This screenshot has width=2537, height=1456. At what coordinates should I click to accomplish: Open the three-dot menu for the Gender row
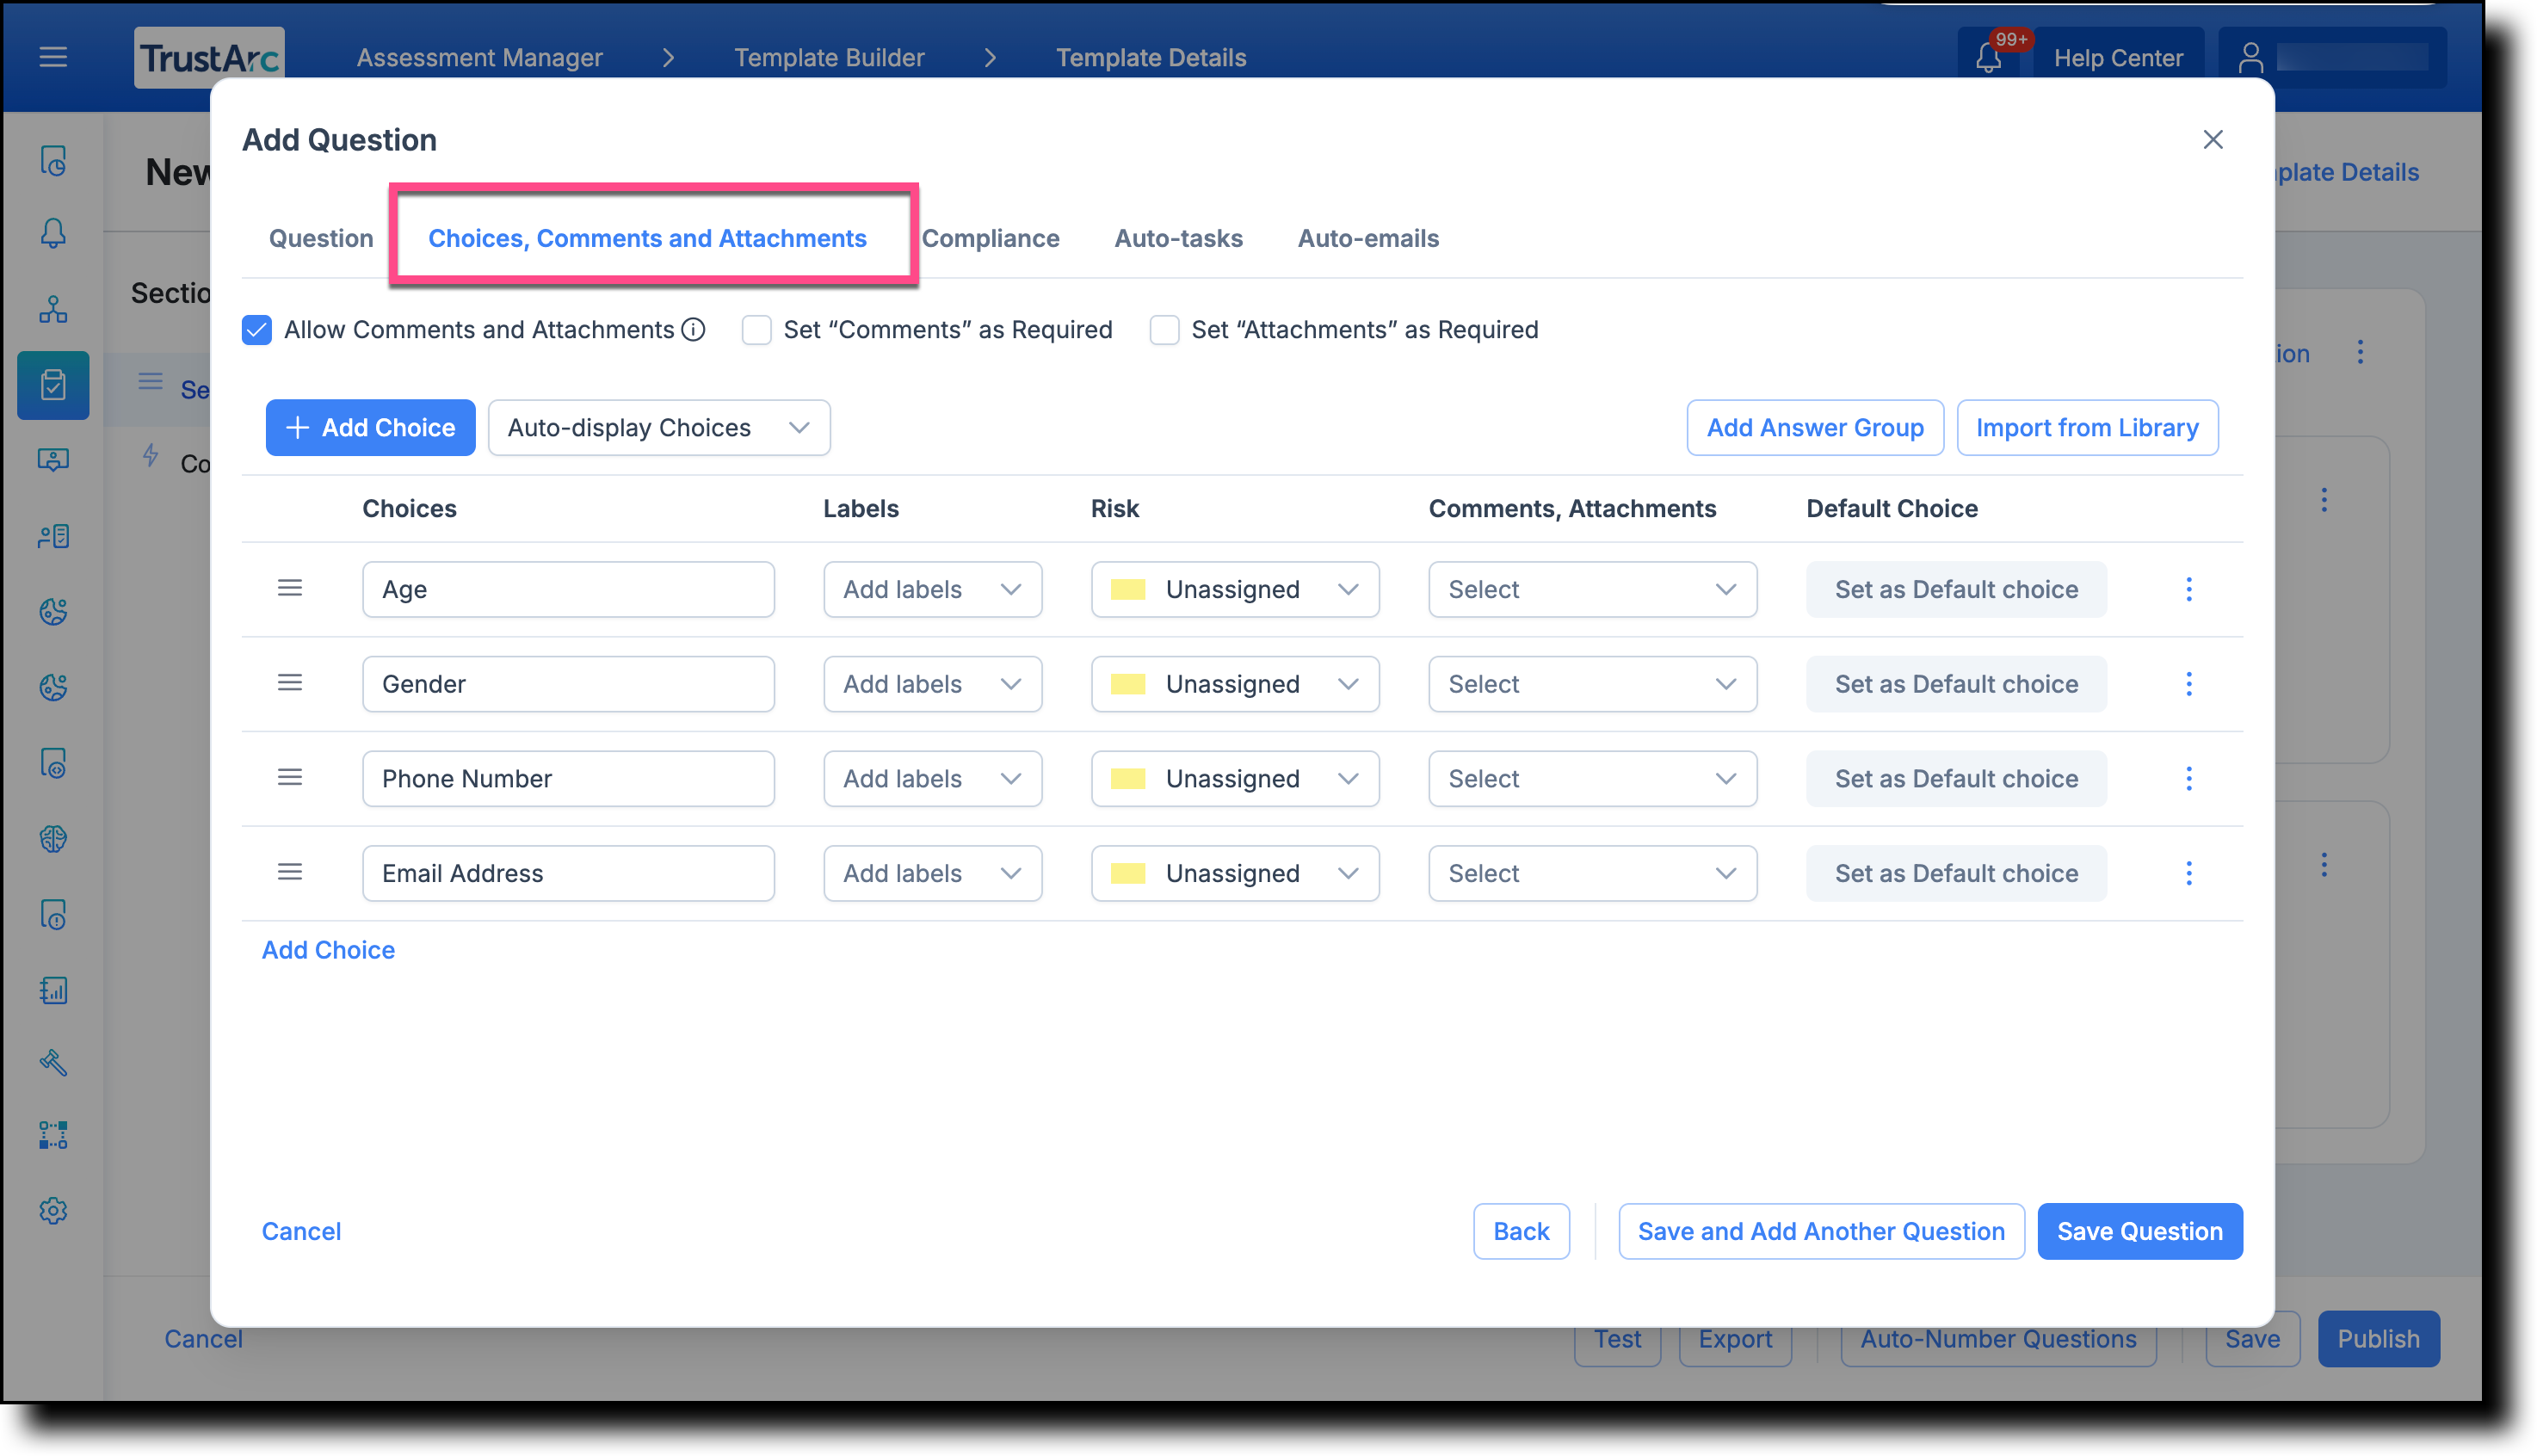pos(2189,684)
